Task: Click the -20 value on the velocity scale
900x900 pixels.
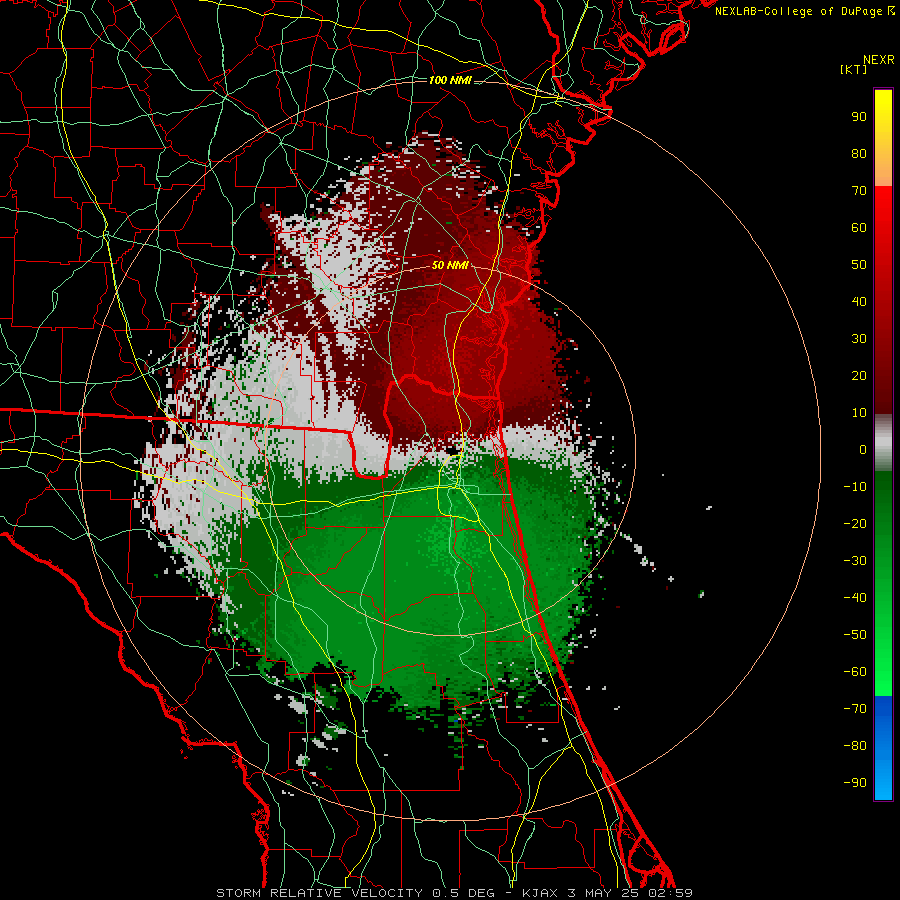Action: [x=855, y=524]
